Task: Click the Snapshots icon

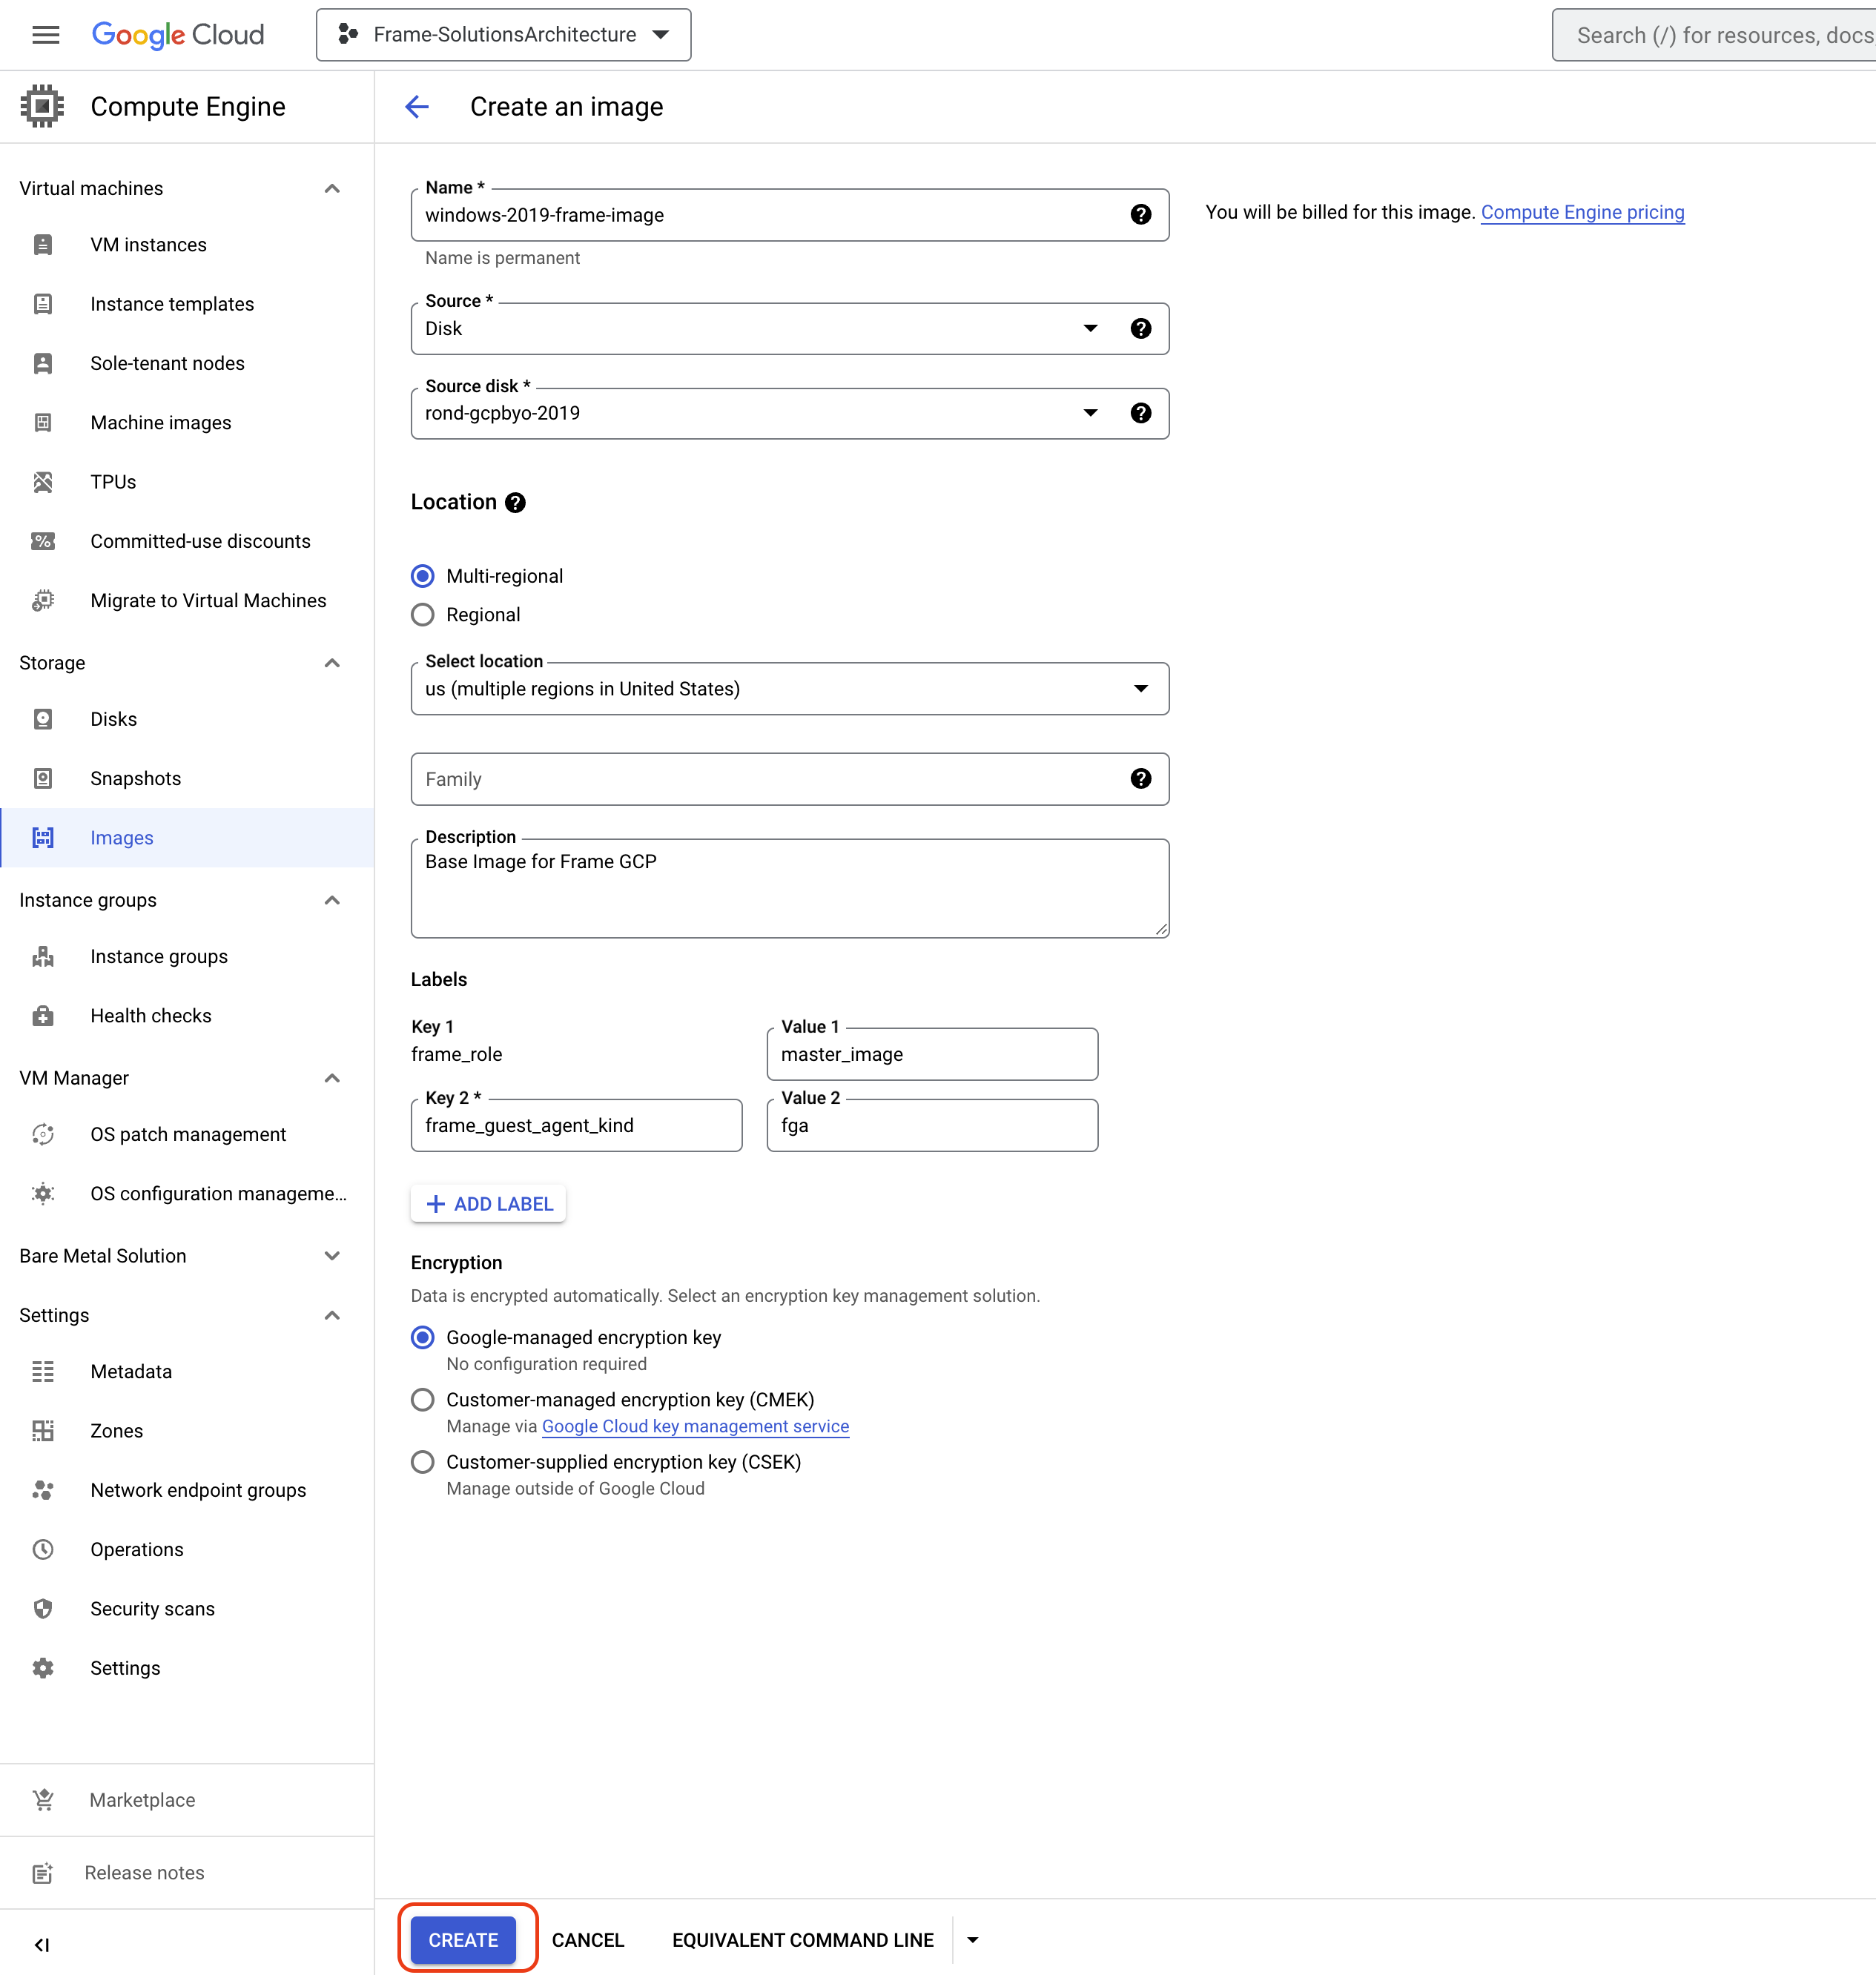Action: click(42, 778)
